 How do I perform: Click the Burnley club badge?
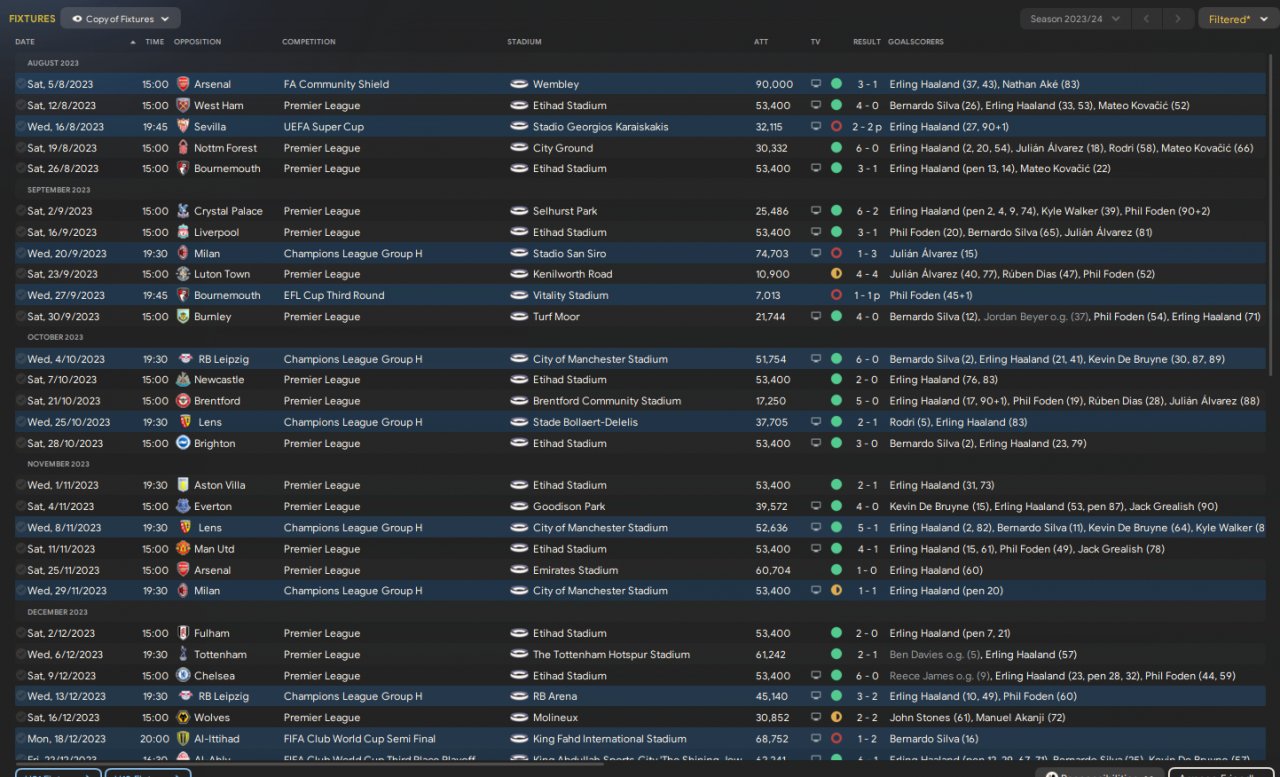(183, 316)
